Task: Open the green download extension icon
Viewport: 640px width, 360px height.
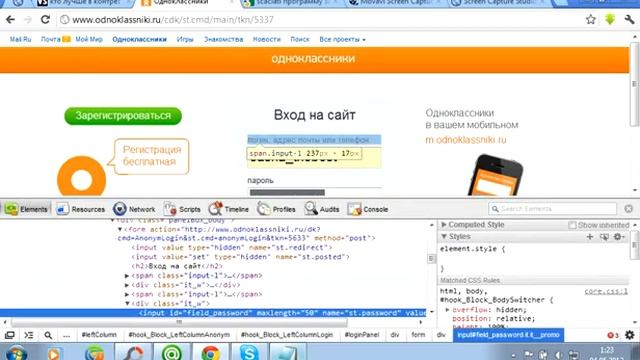Action: pyautogui.click(x=610, y=19)
